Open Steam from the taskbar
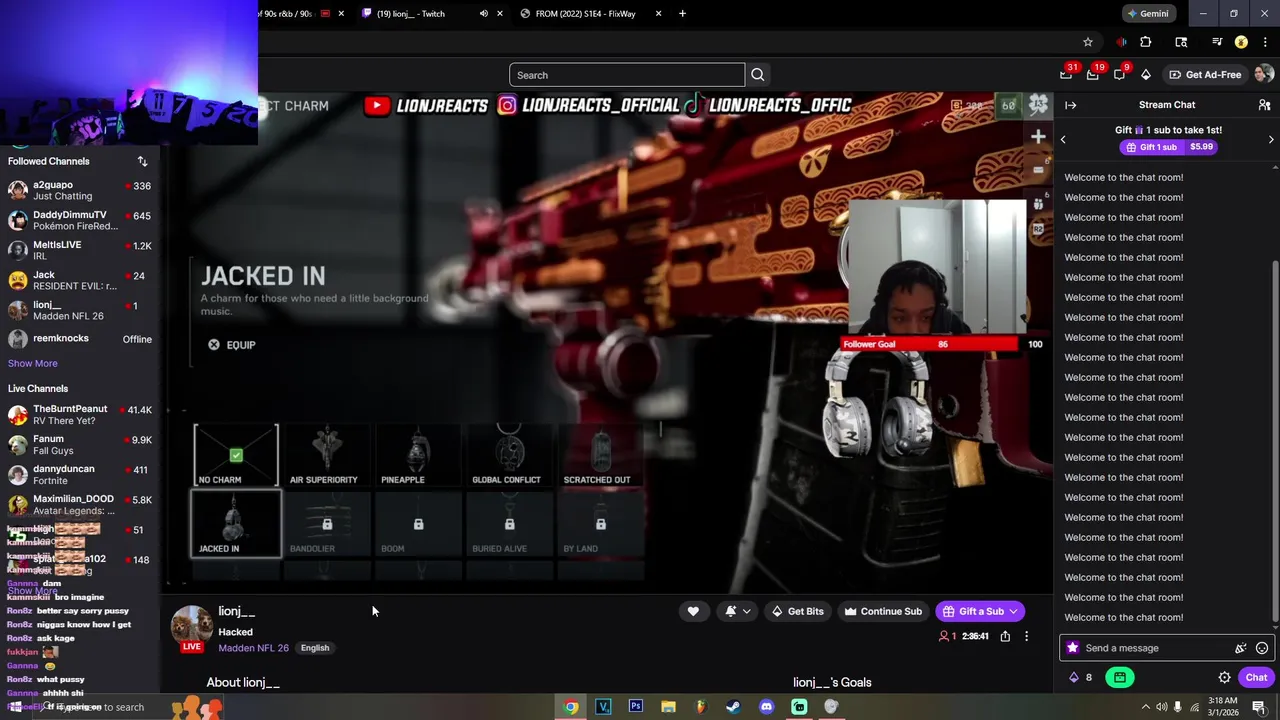The width and height of the screenshot is (1280, 720). (x=733, y=706)
